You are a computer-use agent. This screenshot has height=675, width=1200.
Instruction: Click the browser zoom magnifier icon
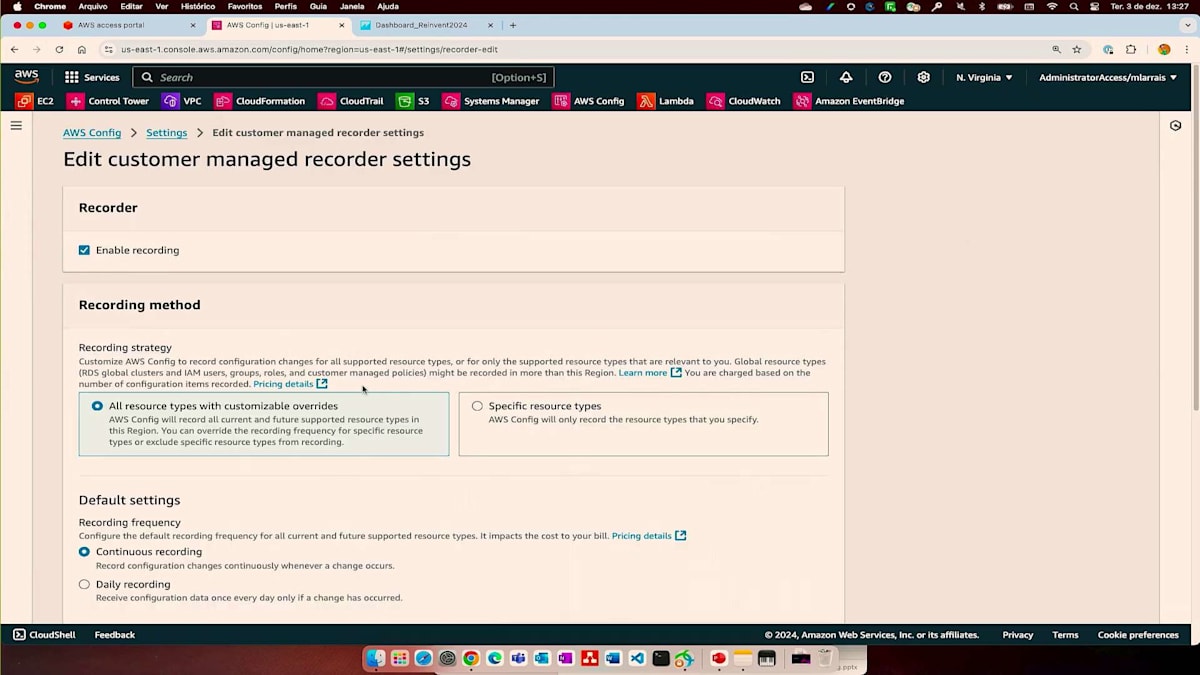1056,49
